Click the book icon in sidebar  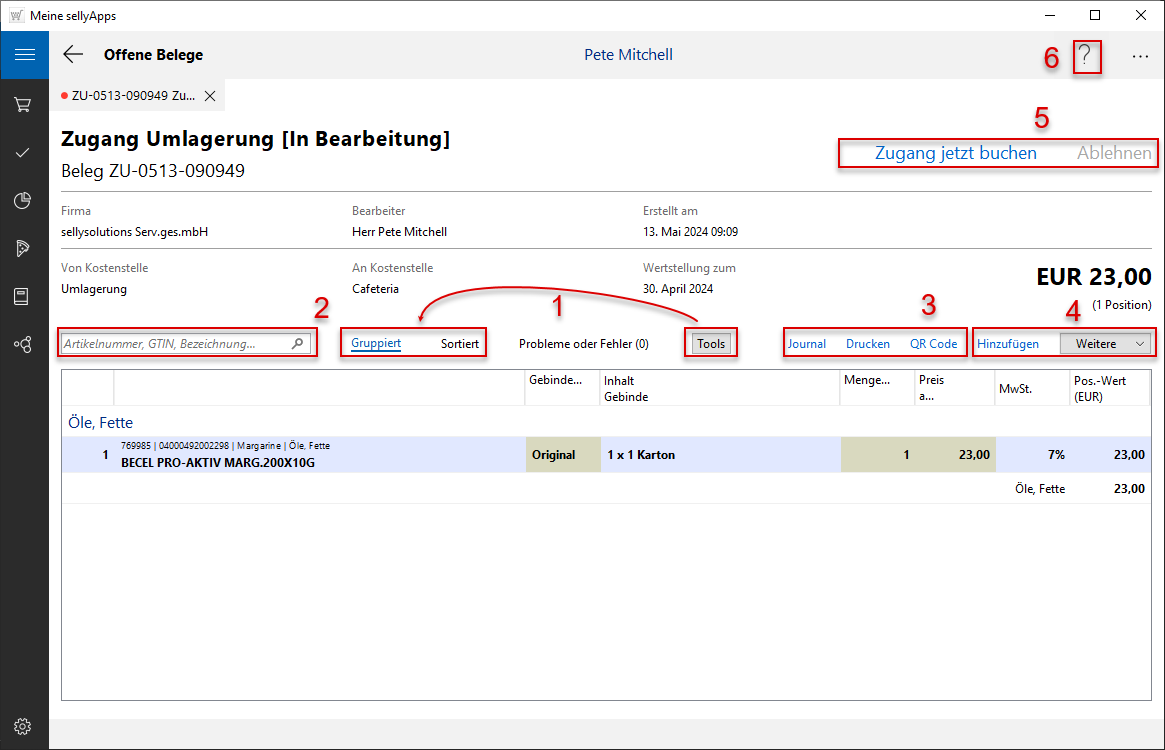23,297
